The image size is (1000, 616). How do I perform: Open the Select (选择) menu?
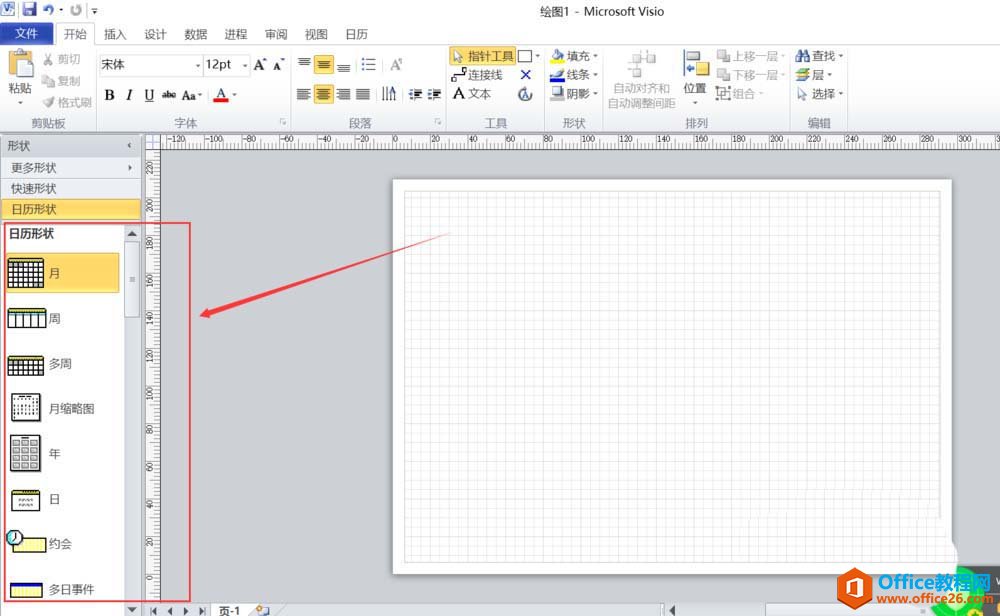pyautogui.click(x=820, y=94)
